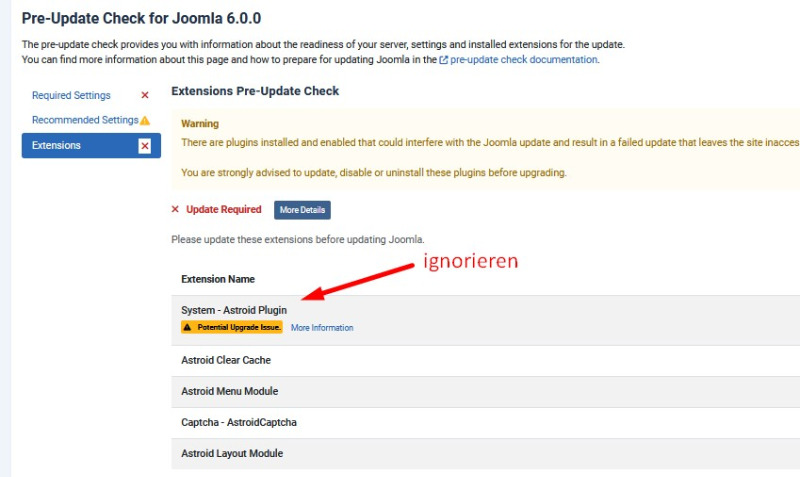
Task: Select the Astroid Layout Module row
Action: point(232,453)
